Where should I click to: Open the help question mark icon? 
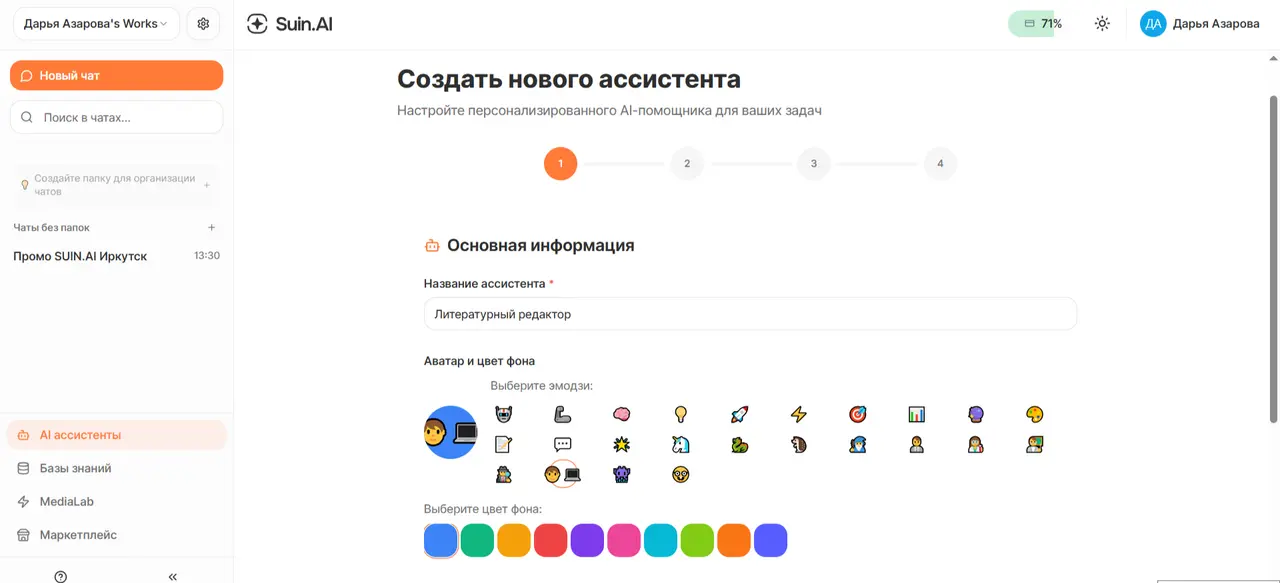61,576
